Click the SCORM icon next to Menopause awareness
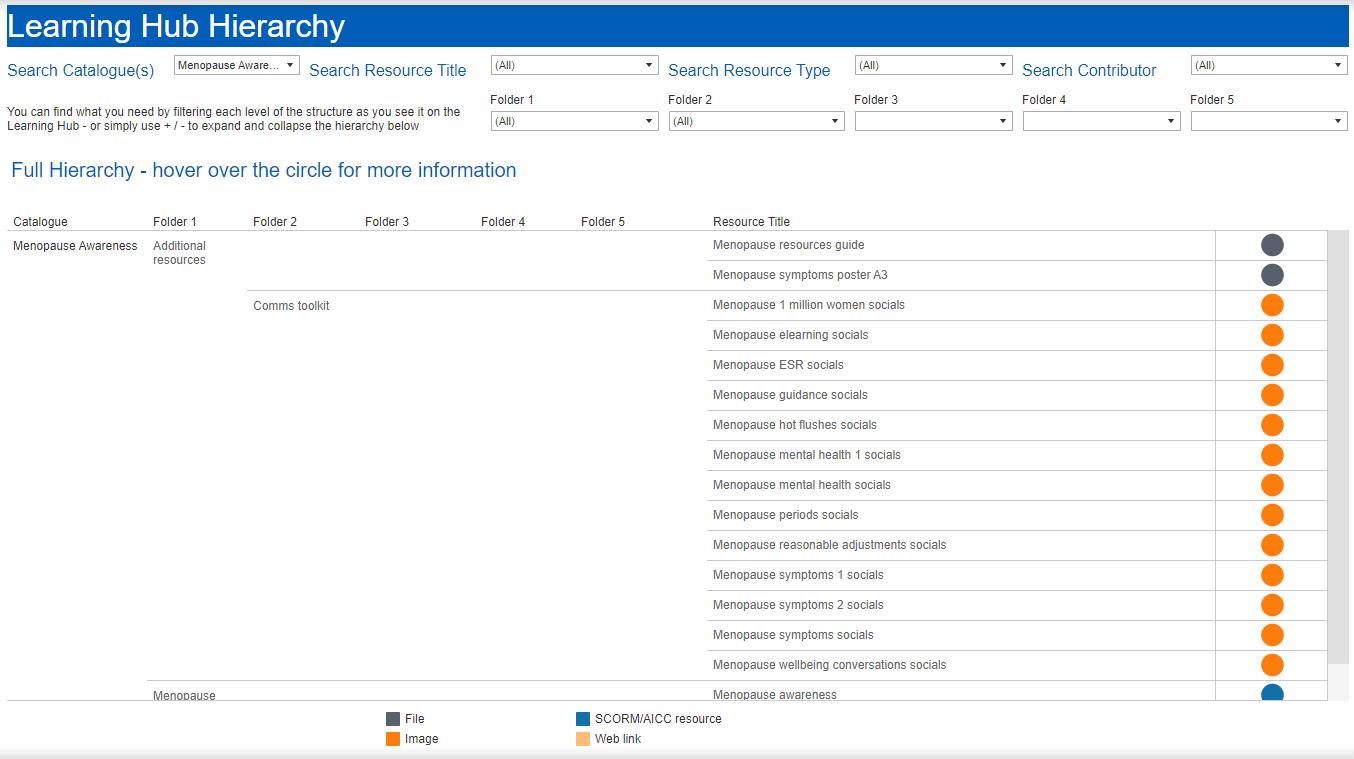 pyautogui.click(x=1270, y=690)
